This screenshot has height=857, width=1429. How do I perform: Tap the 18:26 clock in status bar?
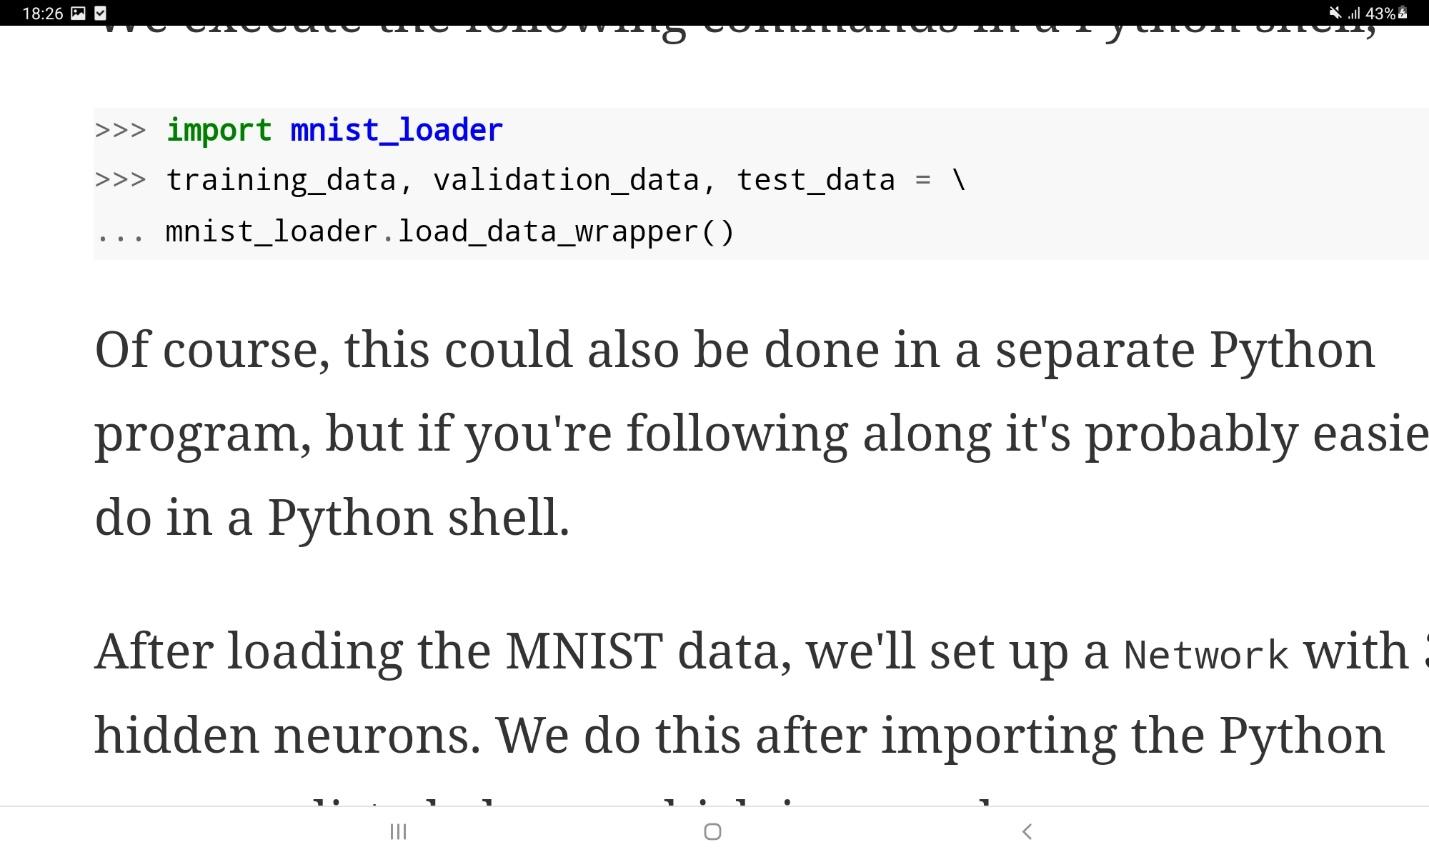(x=42, y=13)
